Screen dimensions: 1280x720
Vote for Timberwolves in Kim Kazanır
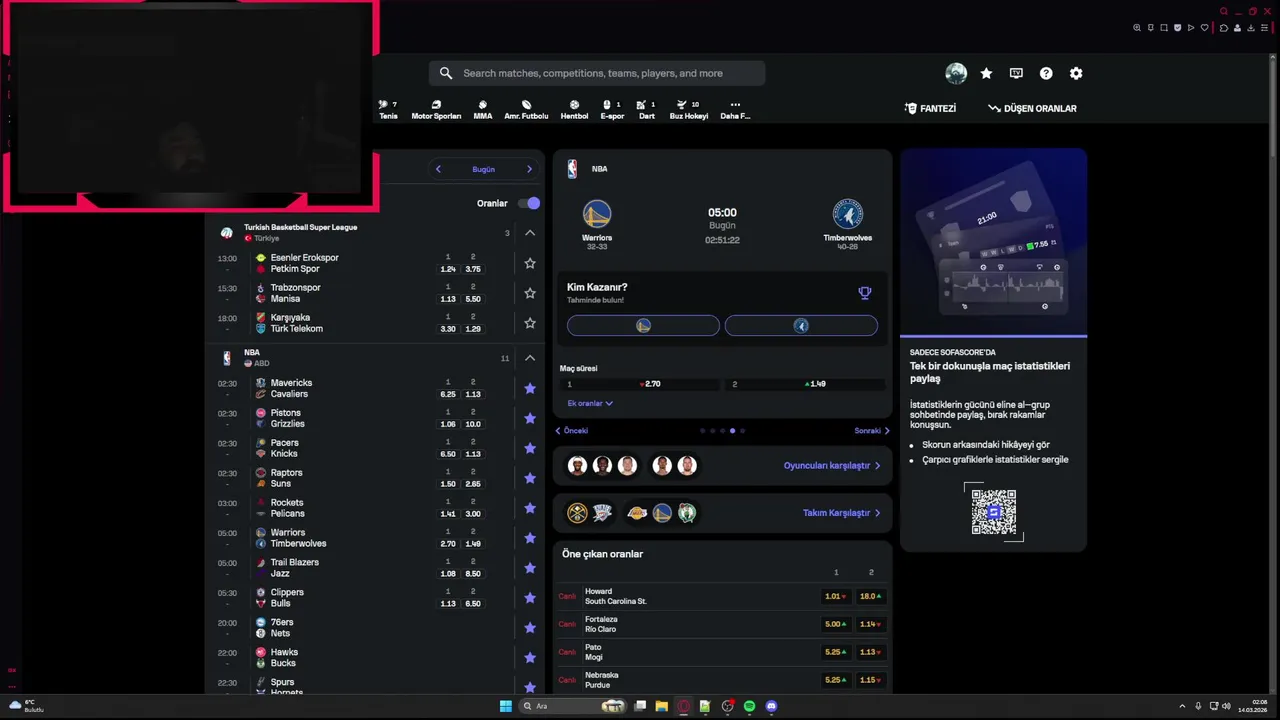coord(801,326)
